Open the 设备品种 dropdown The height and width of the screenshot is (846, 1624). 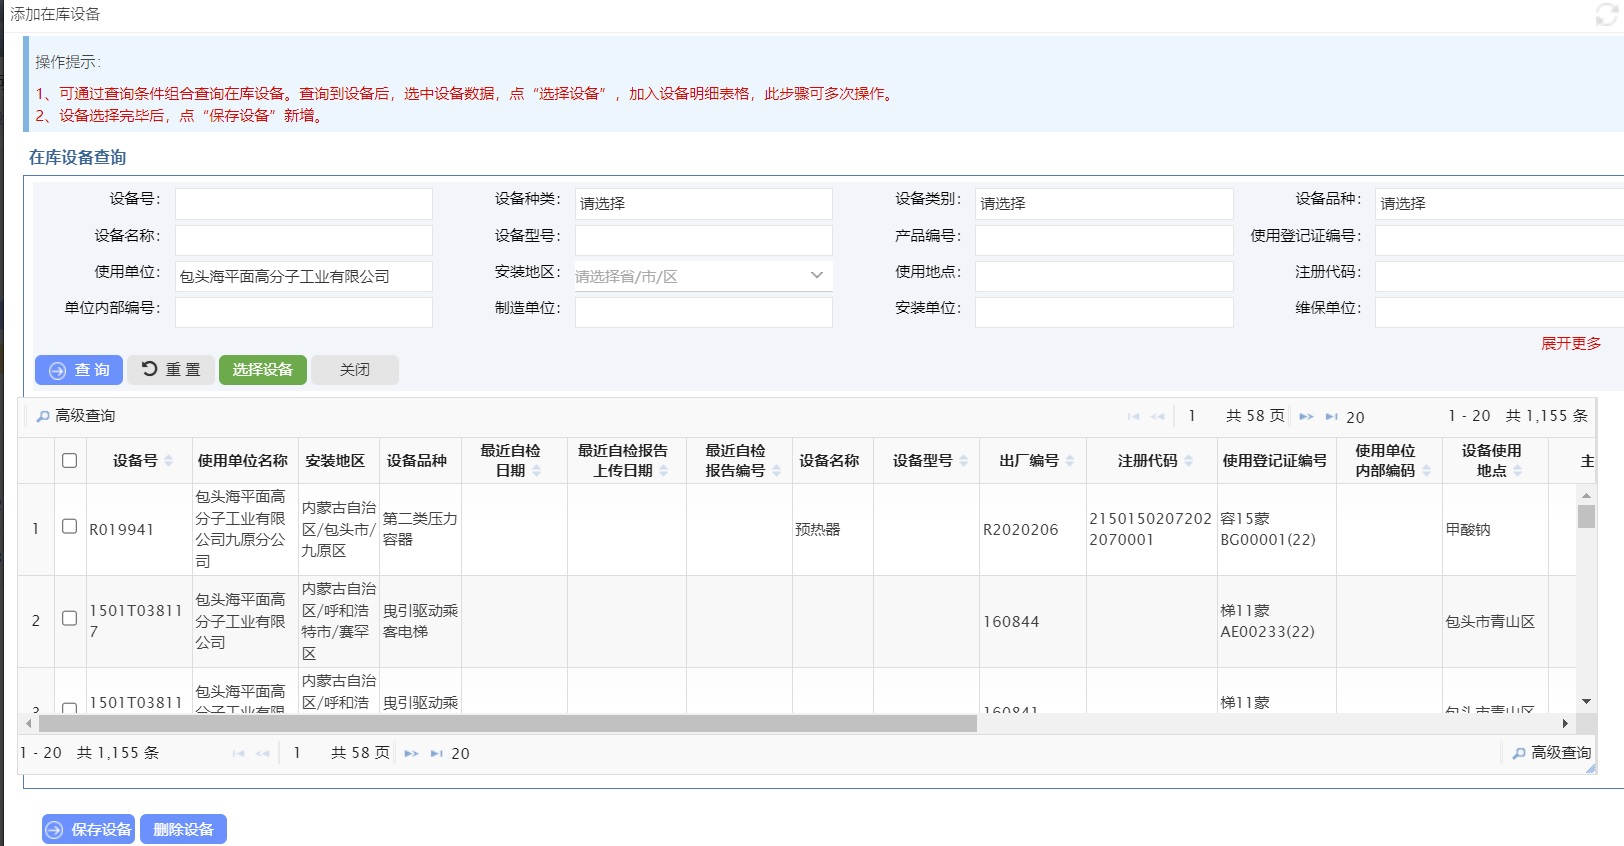point(1500,204)
